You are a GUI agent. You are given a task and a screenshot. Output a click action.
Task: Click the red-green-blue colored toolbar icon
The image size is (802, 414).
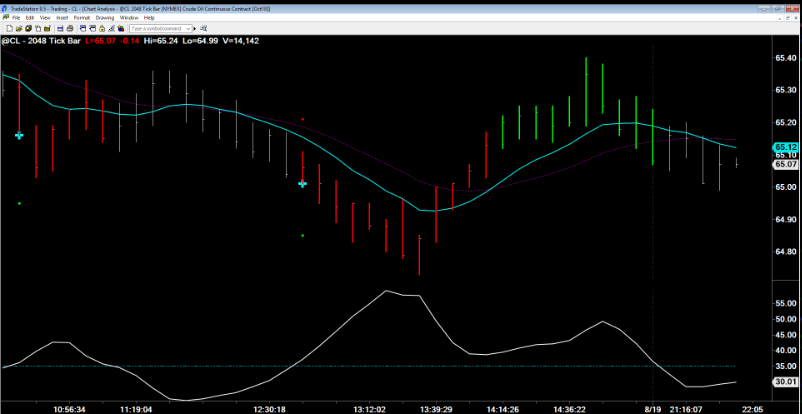(x=121, y=29)
